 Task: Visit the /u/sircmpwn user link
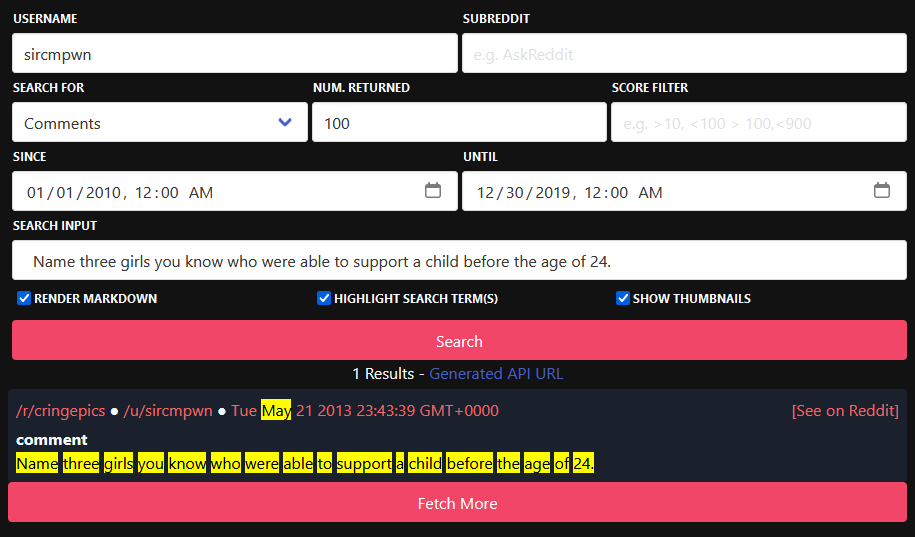coord(168,410)
